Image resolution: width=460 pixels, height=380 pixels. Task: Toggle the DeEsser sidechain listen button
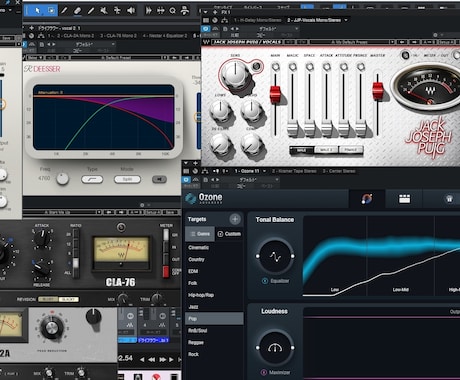[x=159, y=179]
